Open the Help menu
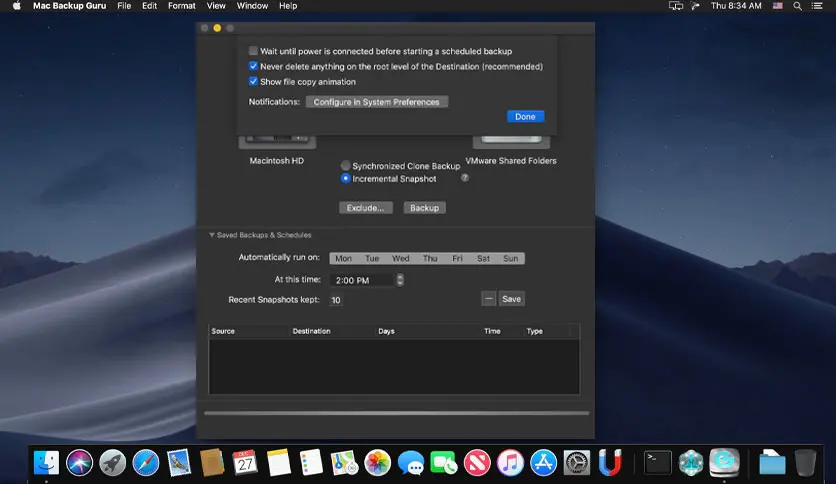The width and height of the screenshot is (836, 484). 288,6
